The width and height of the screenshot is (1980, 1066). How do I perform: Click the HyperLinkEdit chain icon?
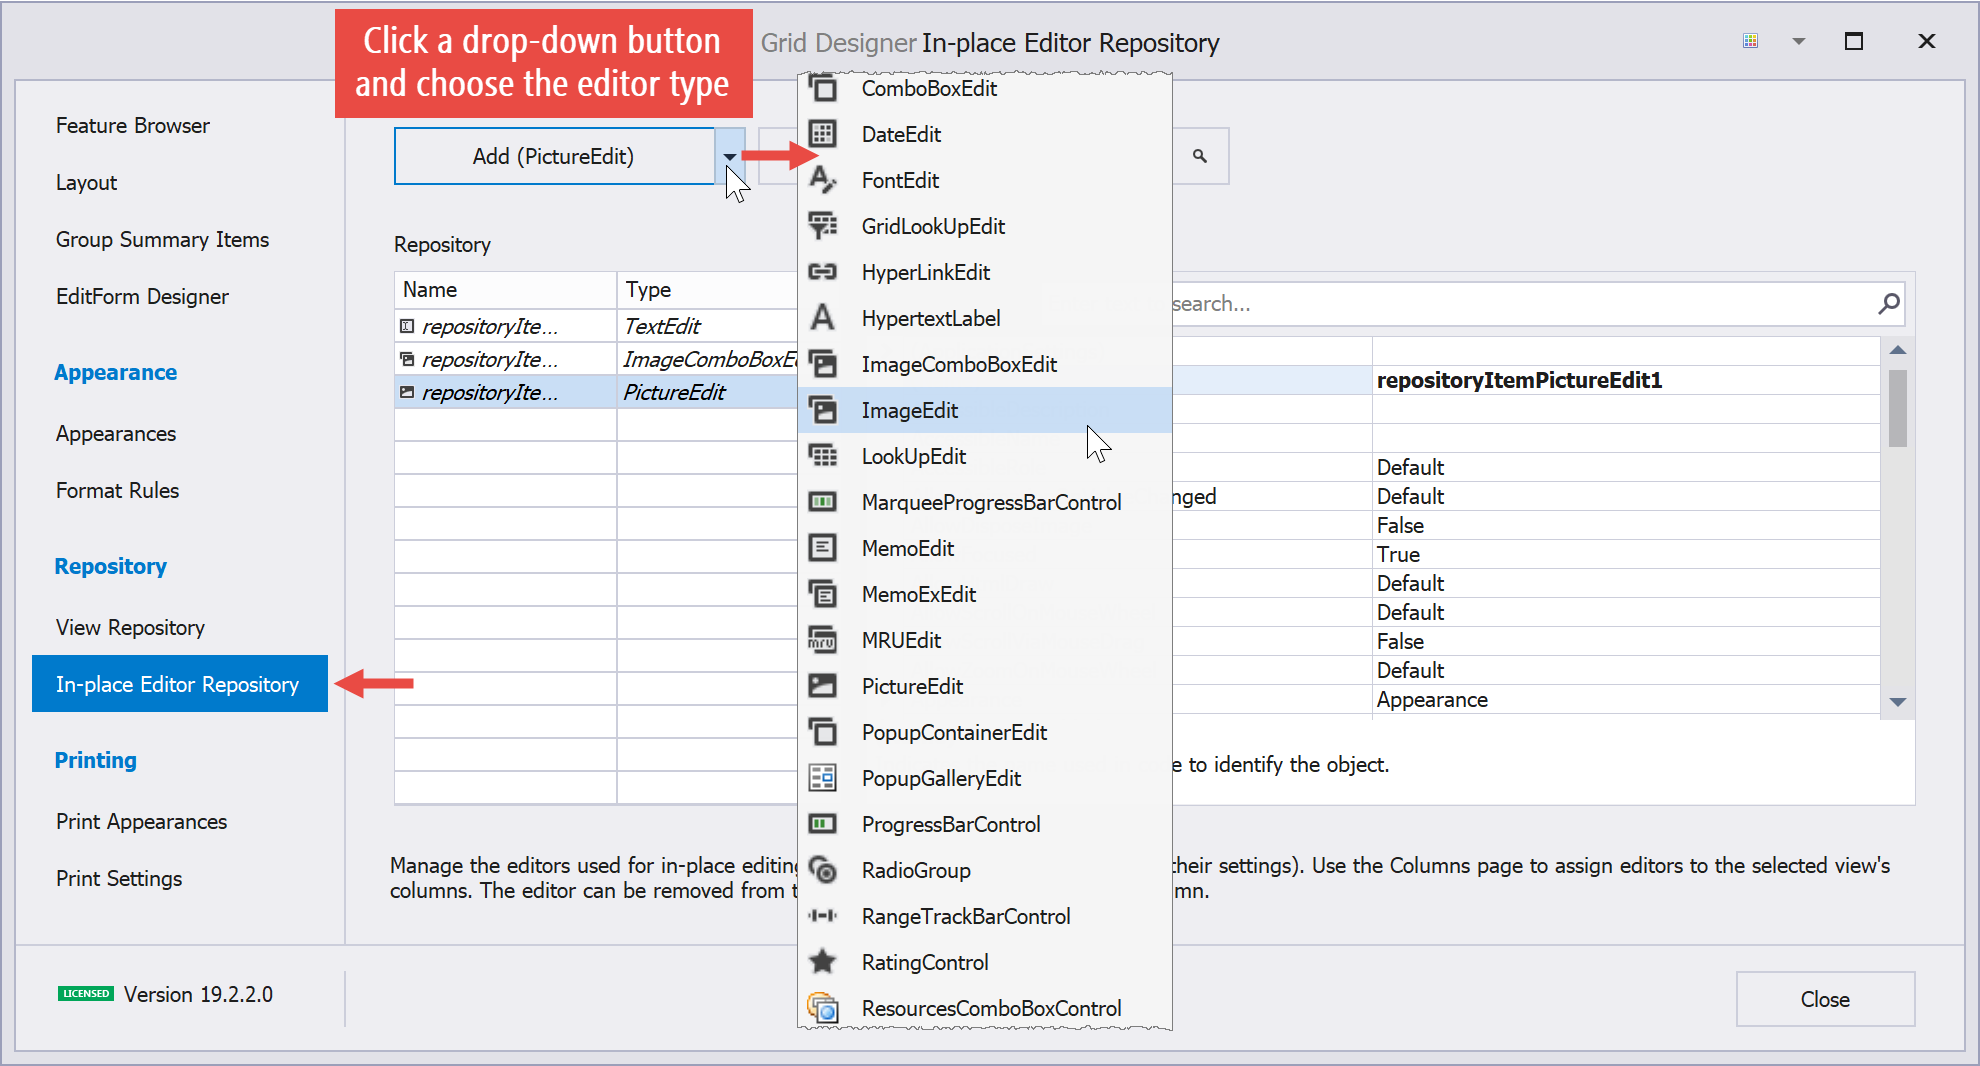pyautogui.click(x=822, y=272)
